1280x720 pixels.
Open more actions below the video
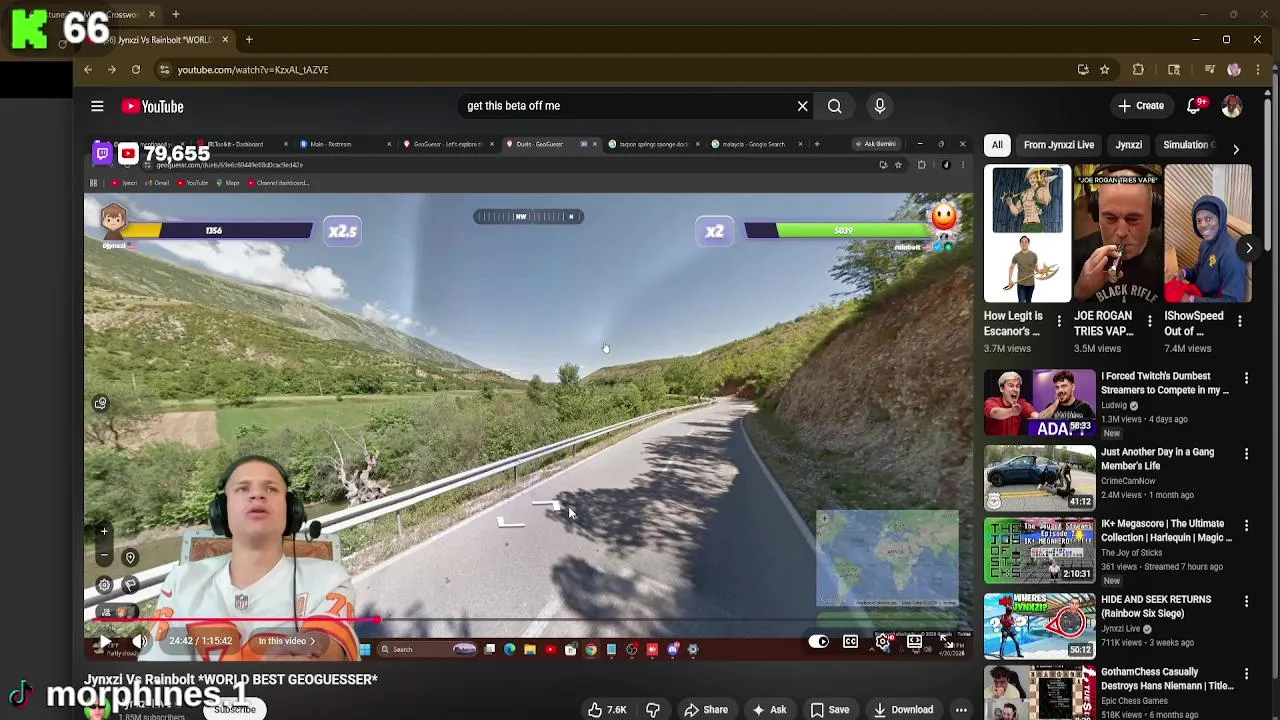click(961, 710)
